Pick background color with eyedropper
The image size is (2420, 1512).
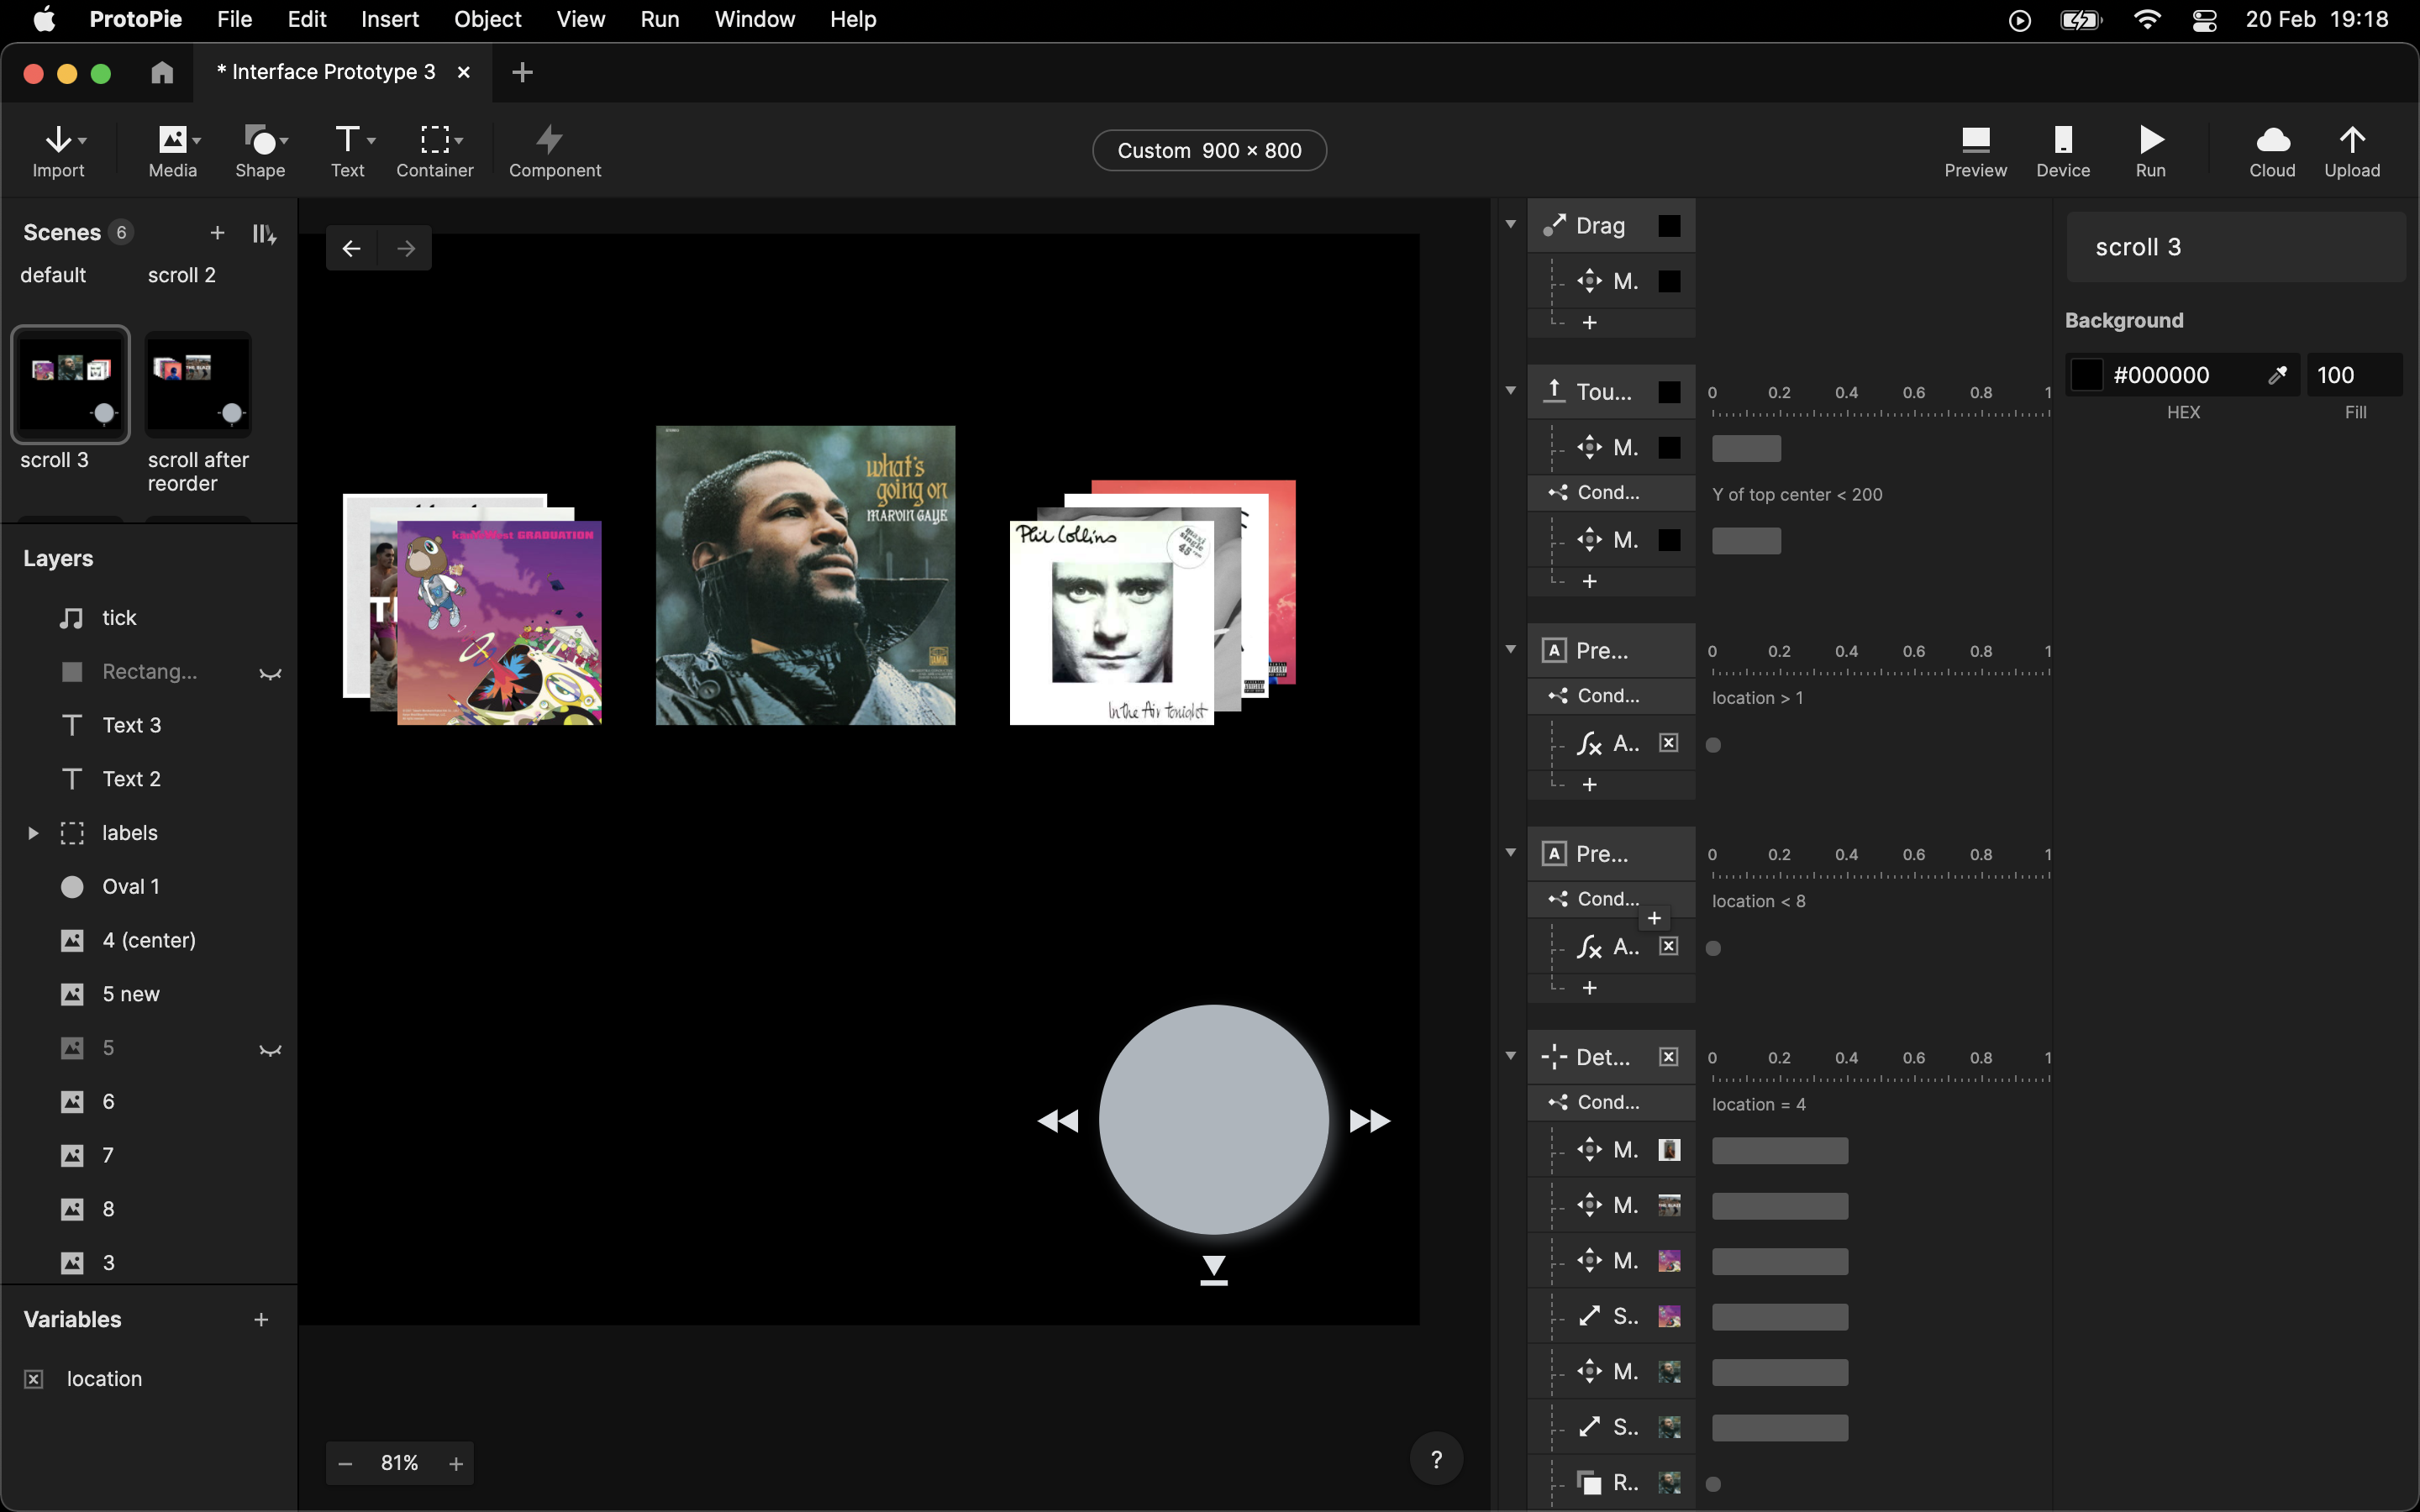click(2277, 375)
